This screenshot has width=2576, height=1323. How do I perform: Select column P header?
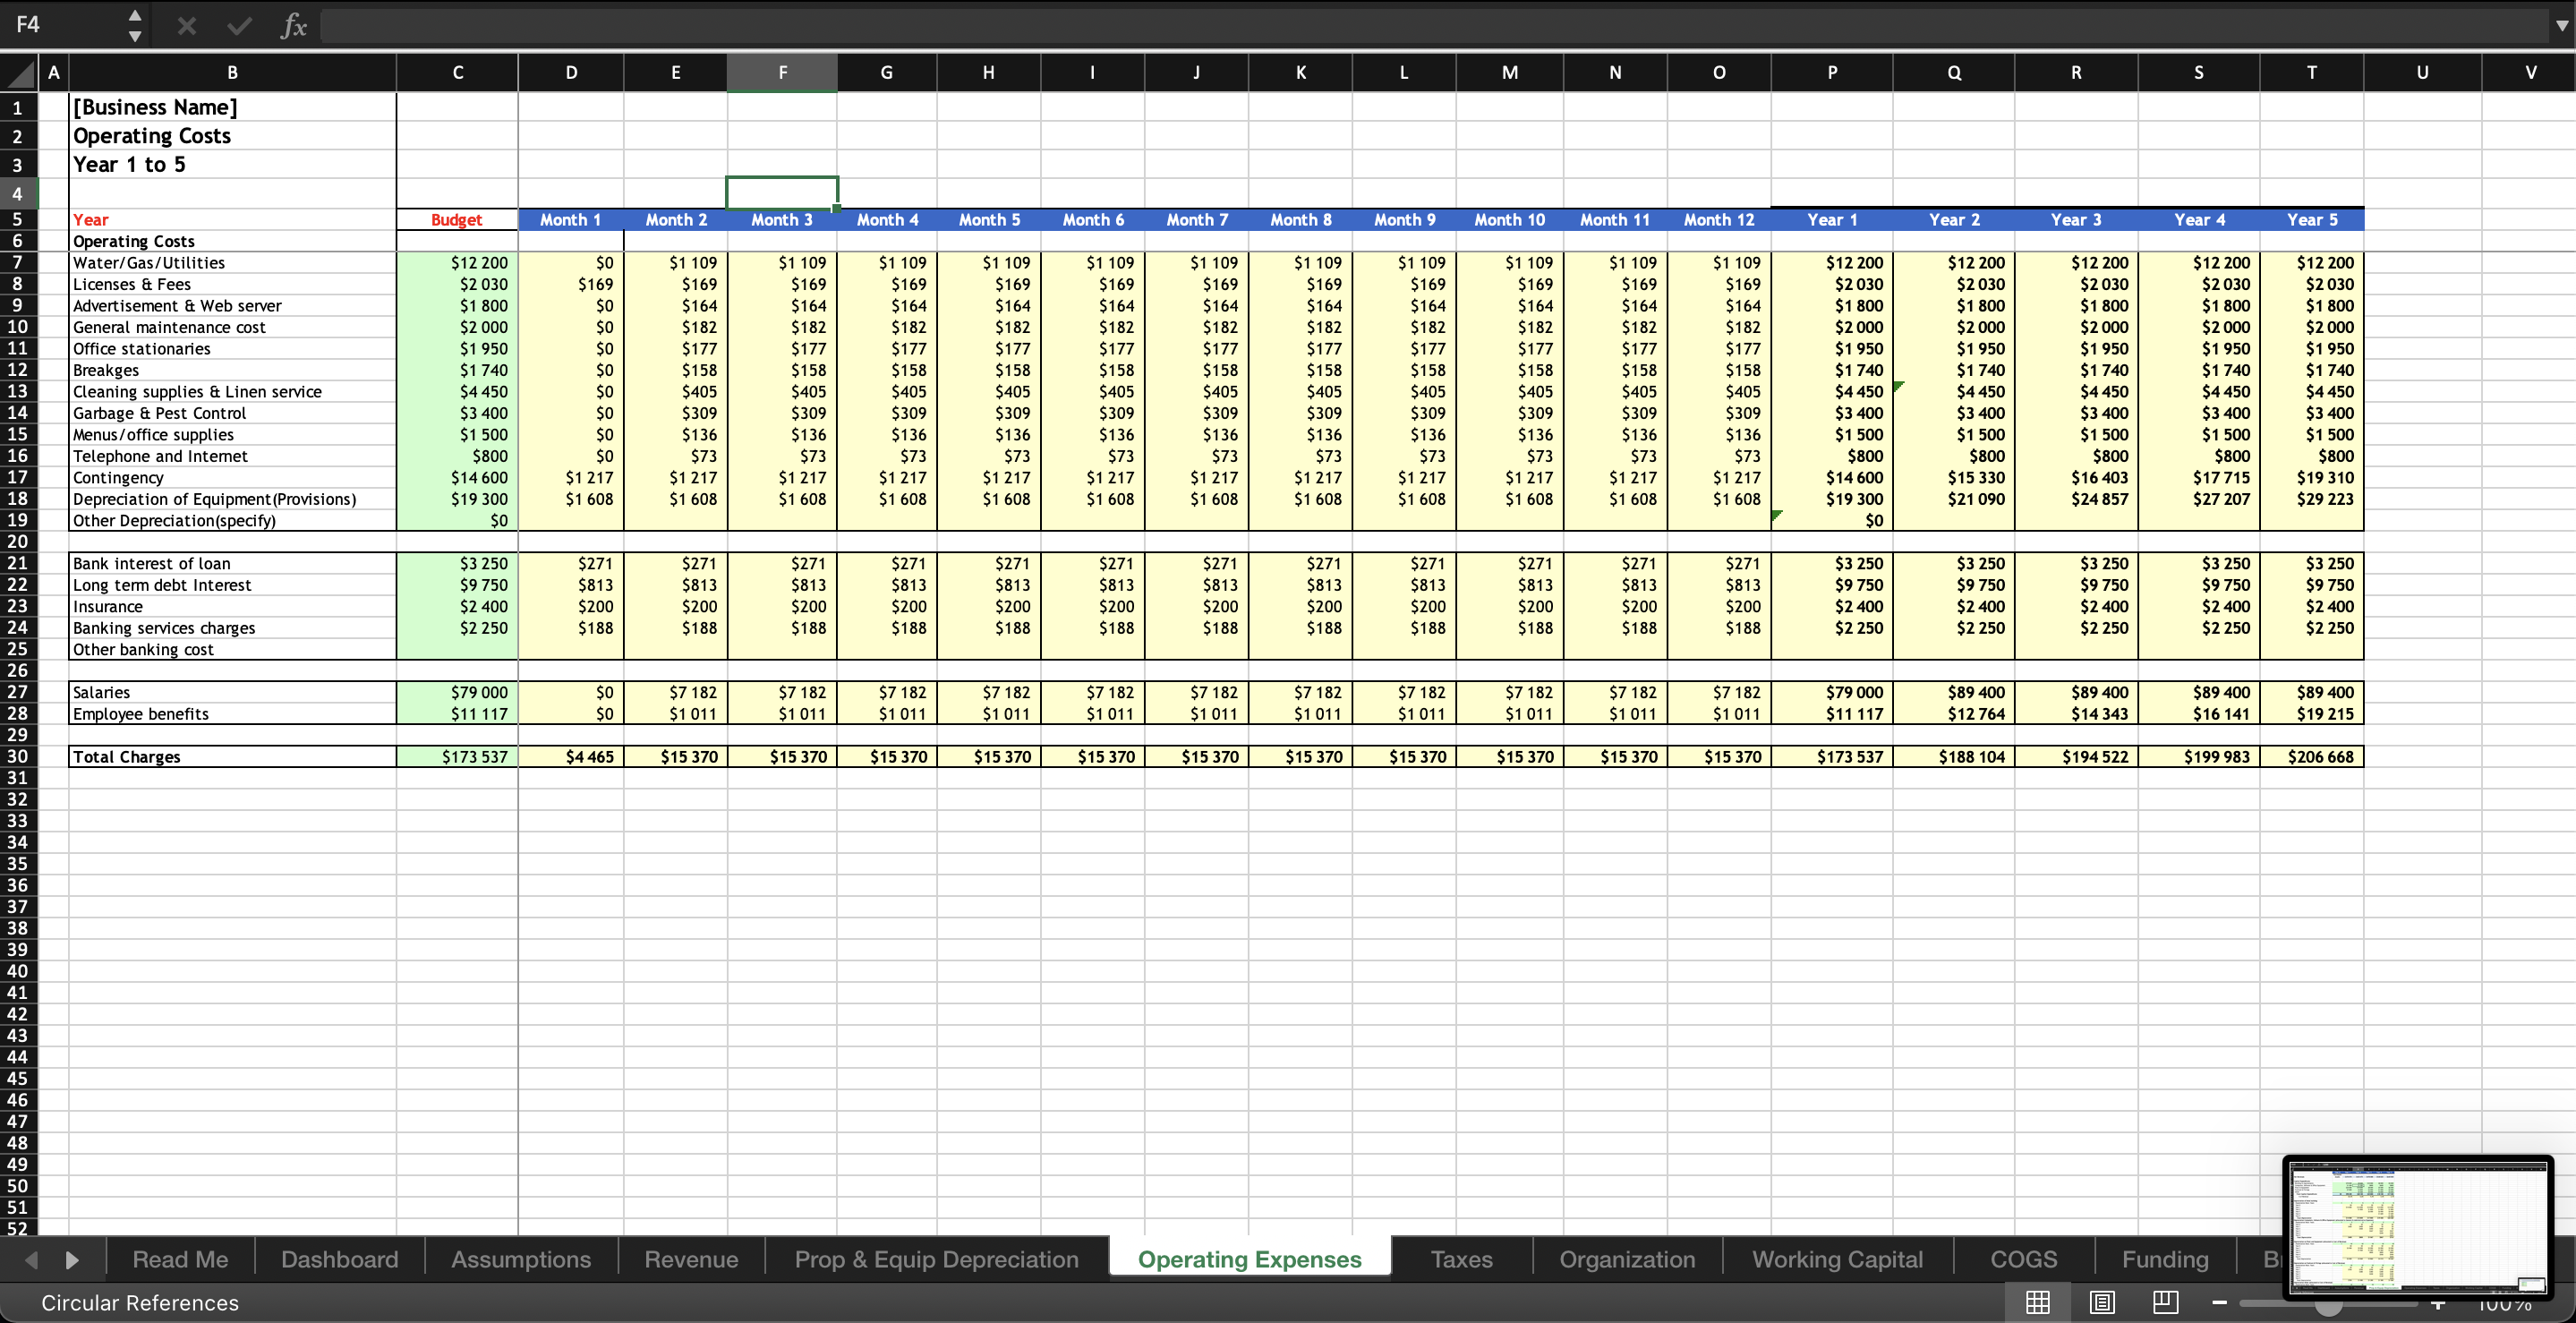(x=1831, y=72)
